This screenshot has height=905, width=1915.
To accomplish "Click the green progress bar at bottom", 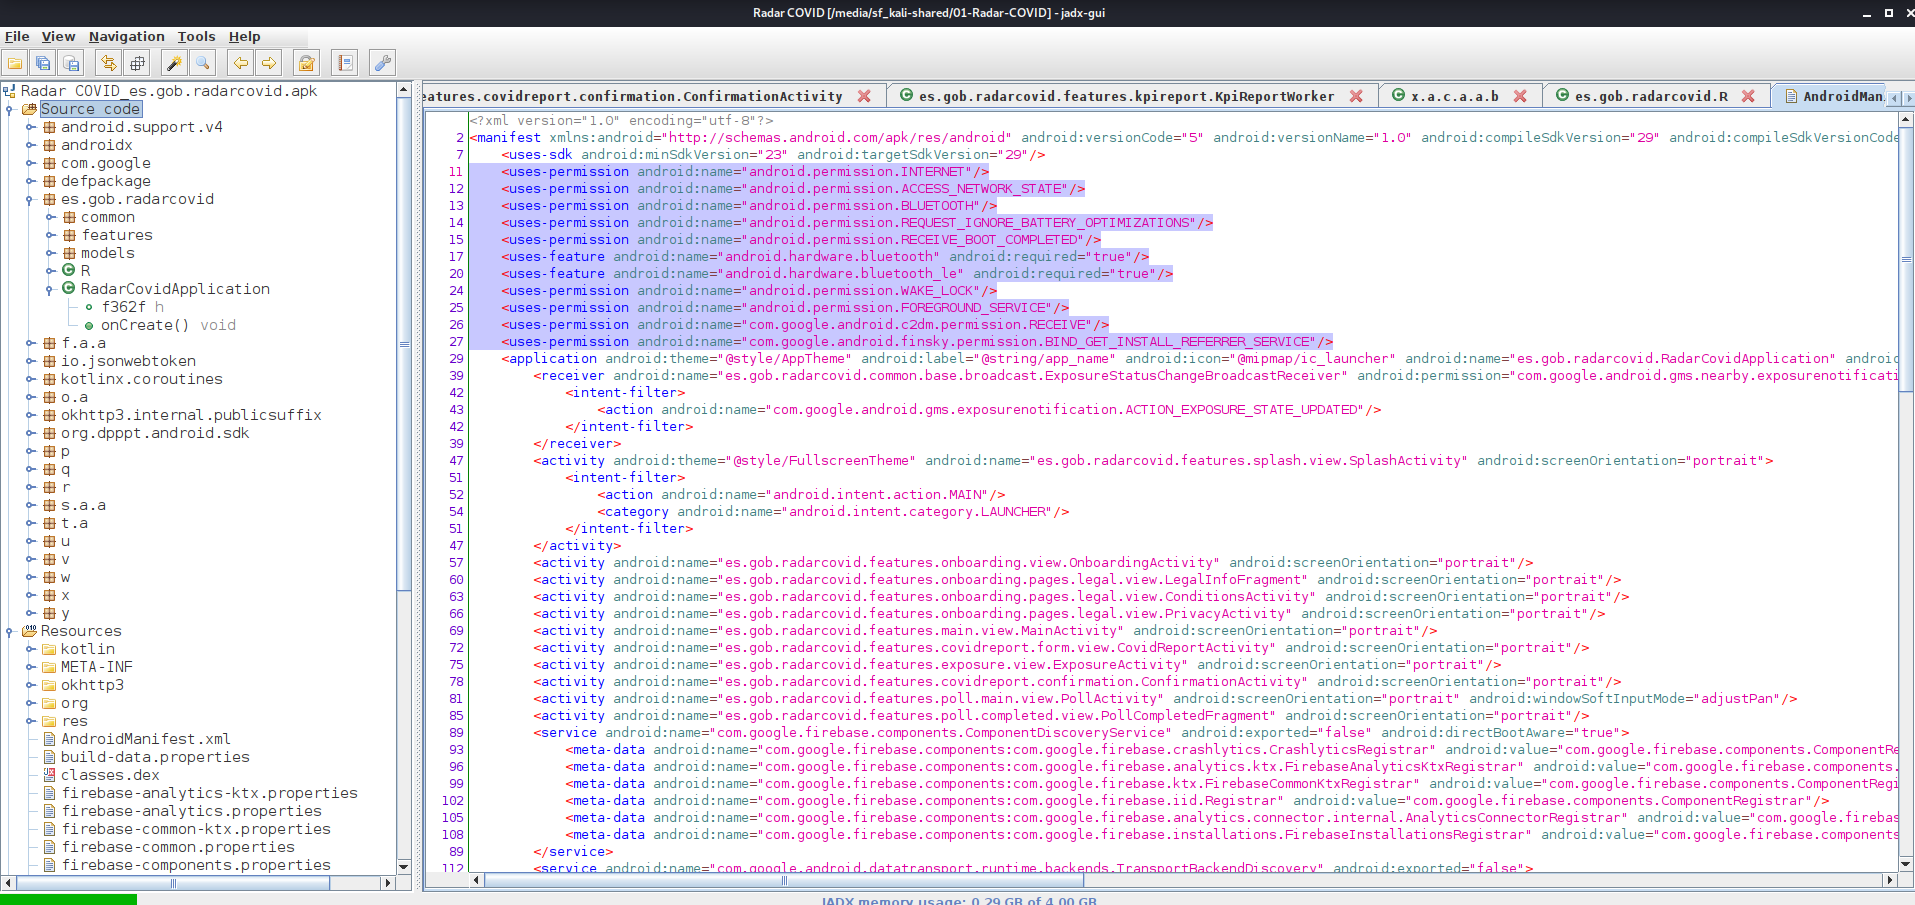I will pos(68,900).
